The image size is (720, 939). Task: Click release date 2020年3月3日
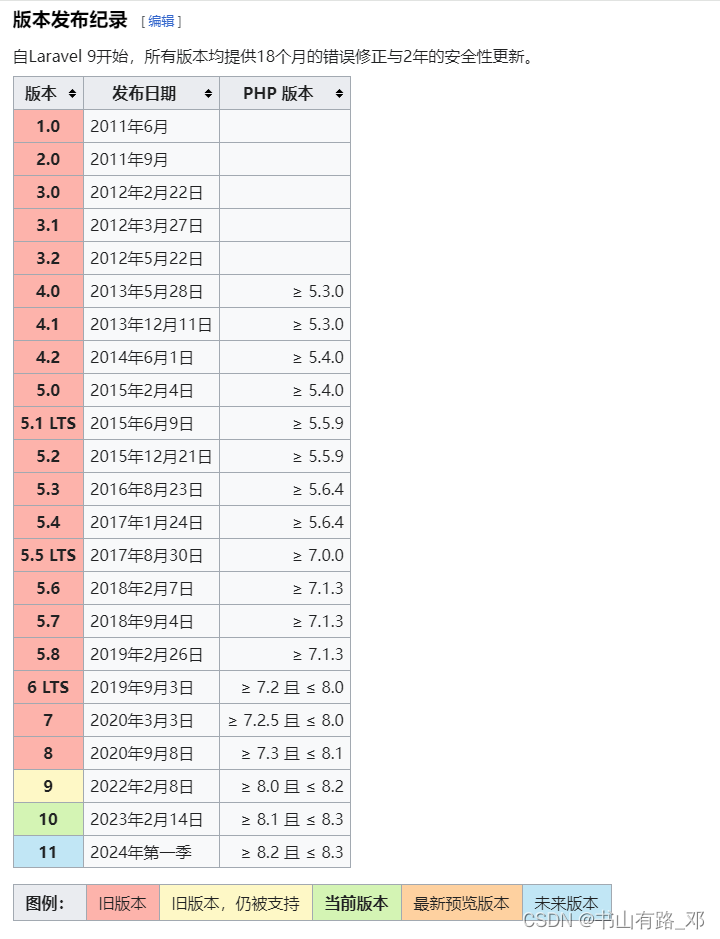click(x=142, y=720)
